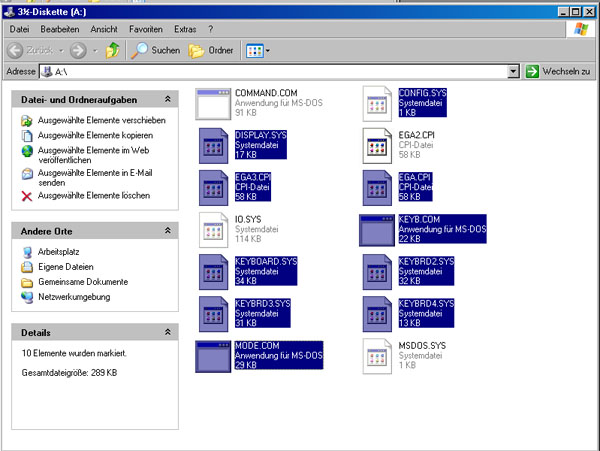Click the Windows flag logo
This screenshot has height=451, width=600.
tap(580, 29)
